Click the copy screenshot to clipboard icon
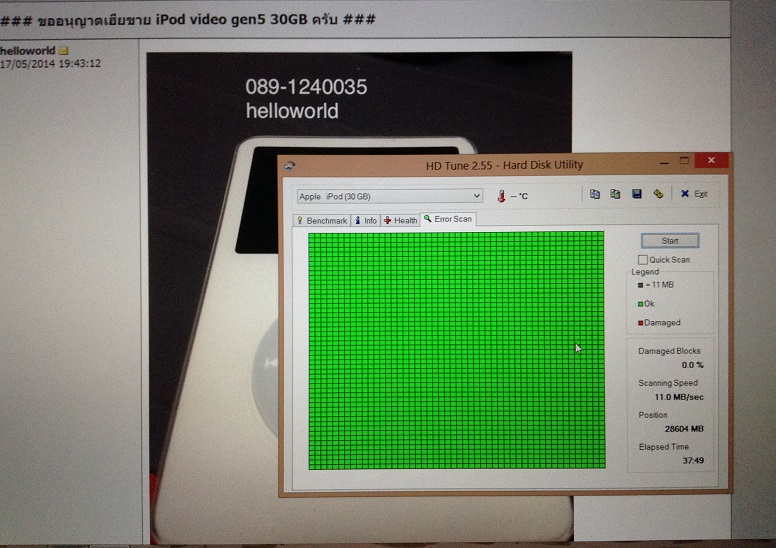 (615, 194)
